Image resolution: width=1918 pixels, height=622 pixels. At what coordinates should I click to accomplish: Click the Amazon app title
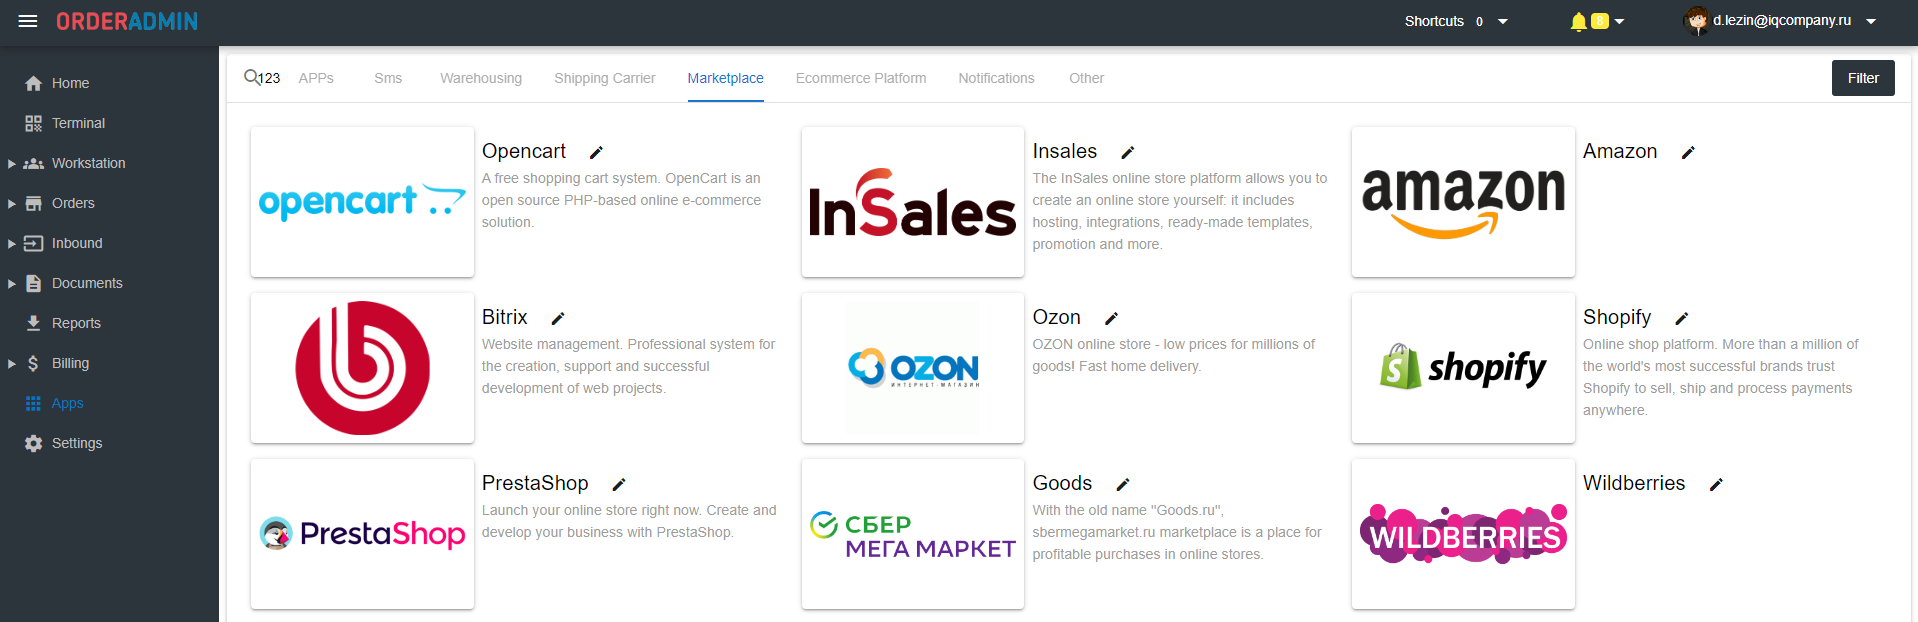tap(1620, 151)
